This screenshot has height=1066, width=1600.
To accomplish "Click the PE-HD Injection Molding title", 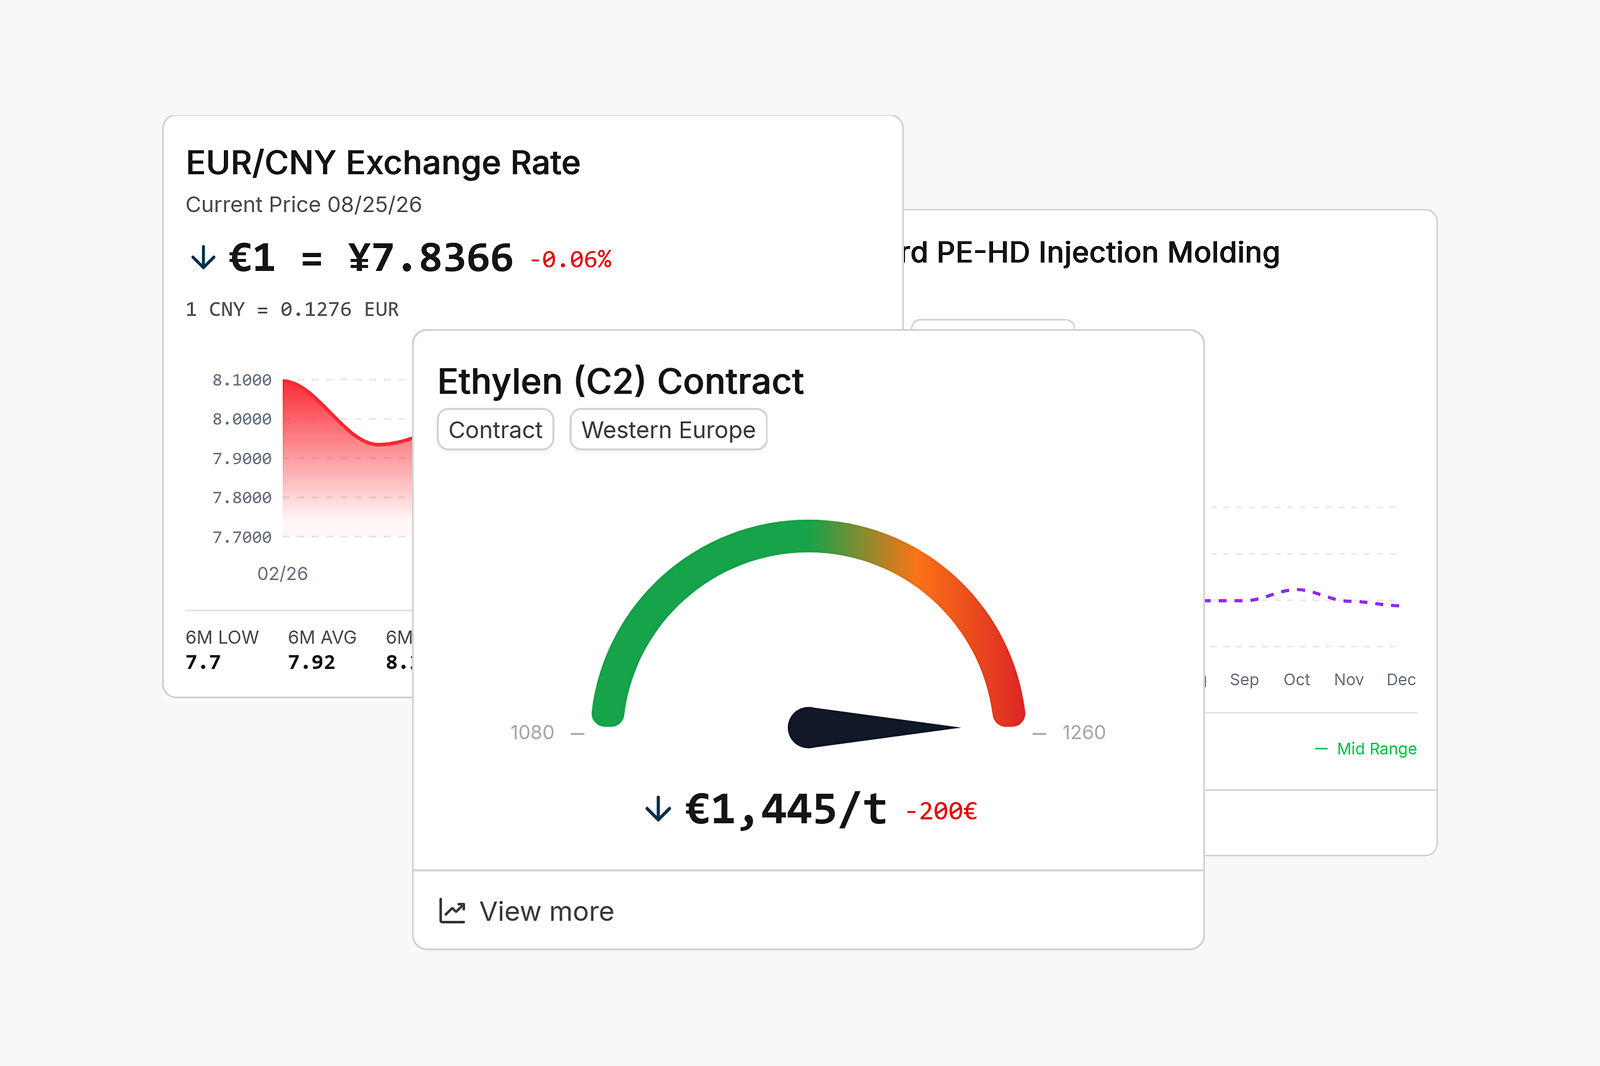I will tap(1090, 253).
